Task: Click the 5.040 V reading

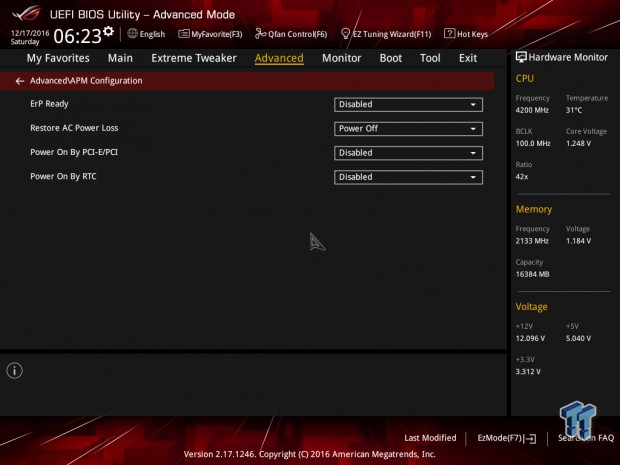Action: [578, 338]
